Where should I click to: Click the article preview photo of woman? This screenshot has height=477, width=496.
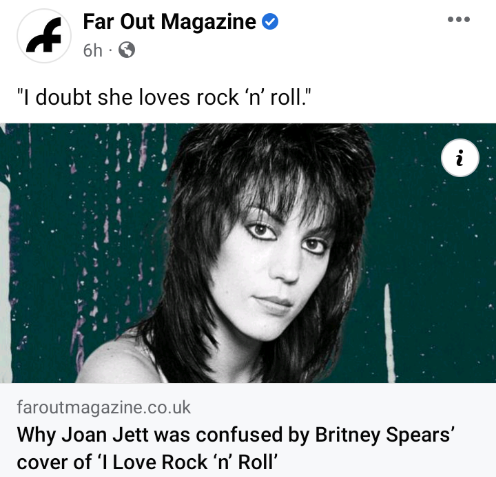point(248,253)
